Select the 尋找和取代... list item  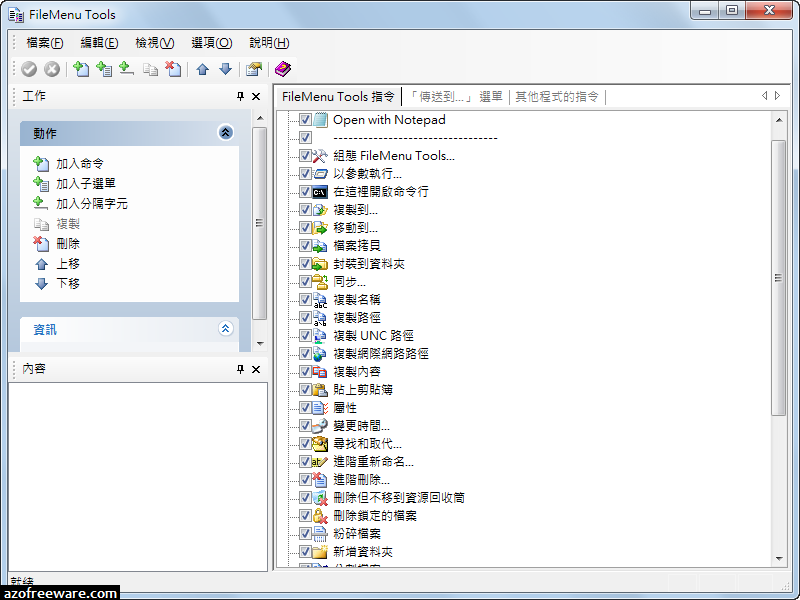[x=367, y=444]
